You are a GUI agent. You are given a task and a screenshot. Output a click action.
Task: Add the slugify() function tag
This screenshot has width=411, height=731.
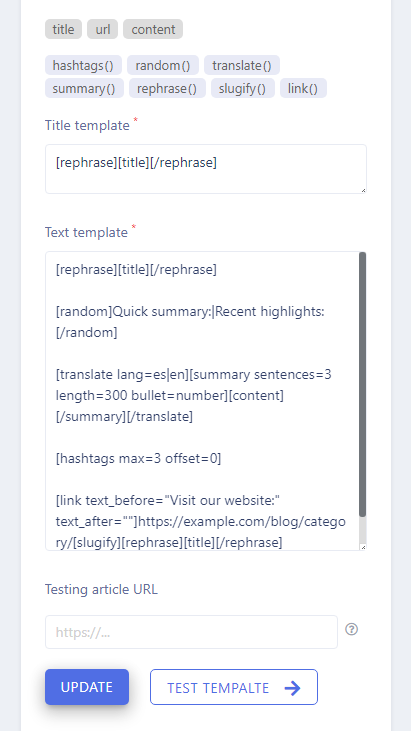243,89
